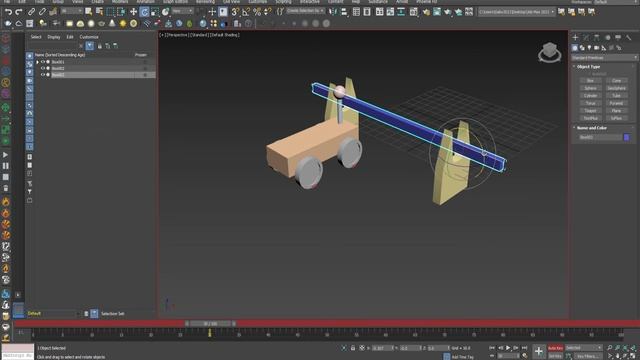The height and width of the screenshot is (360, 640).
Task: Click the play icon in left sidebar
Action: click(5, 155)
